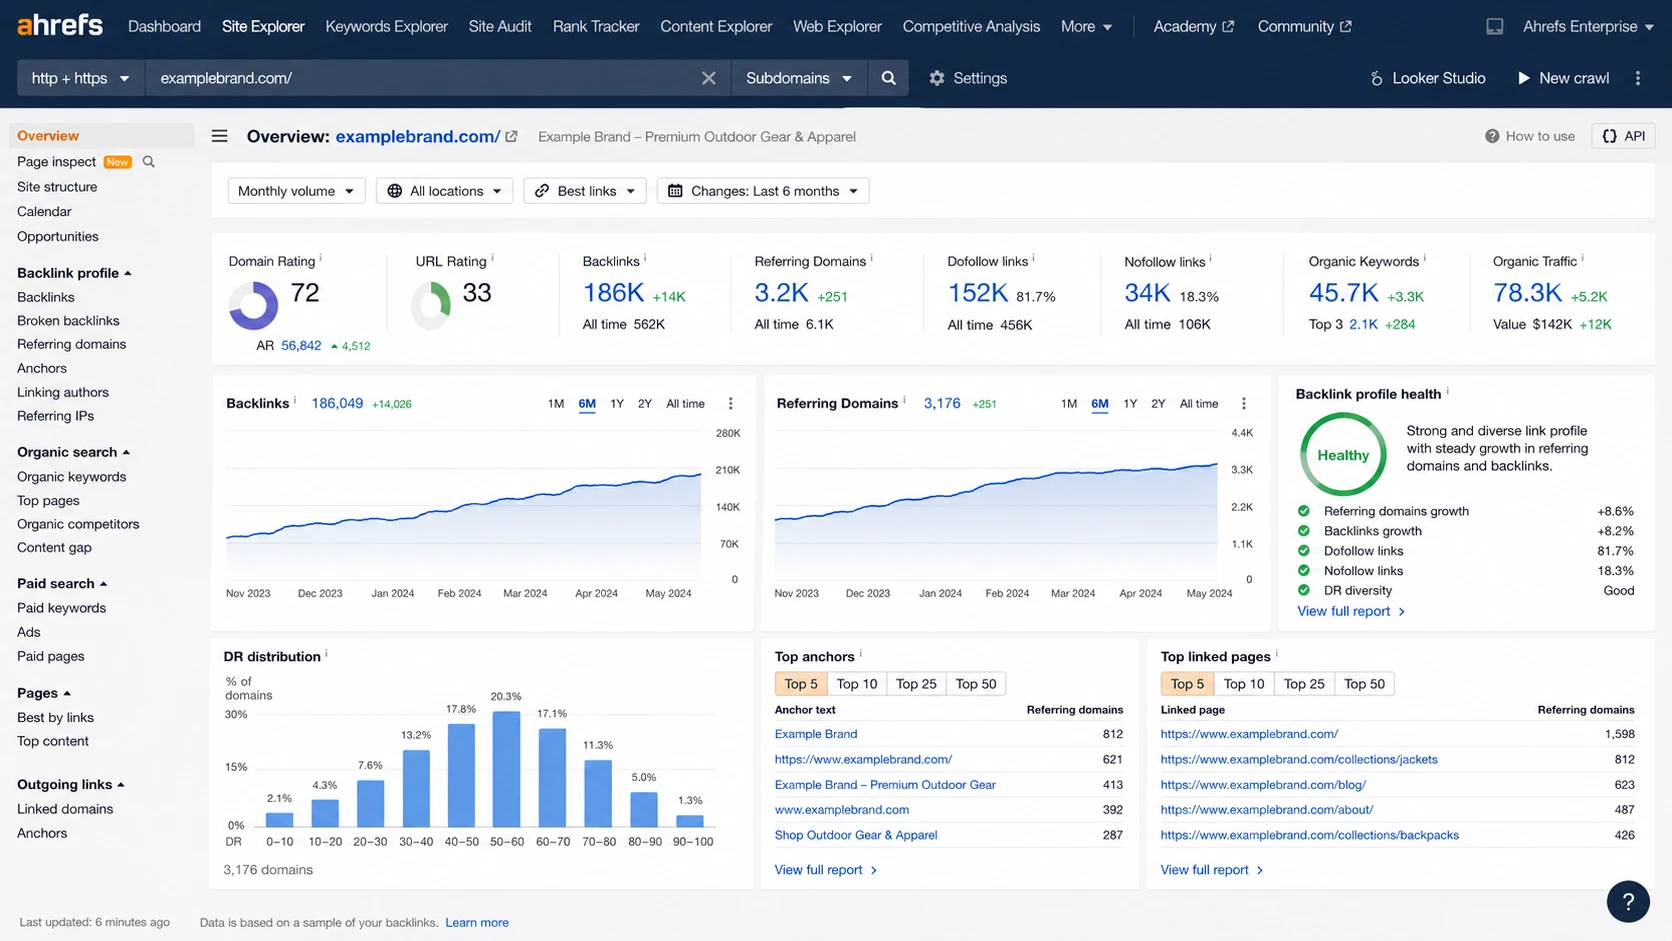
Task: Clear the URL search field
Action: tap(709, 78)
